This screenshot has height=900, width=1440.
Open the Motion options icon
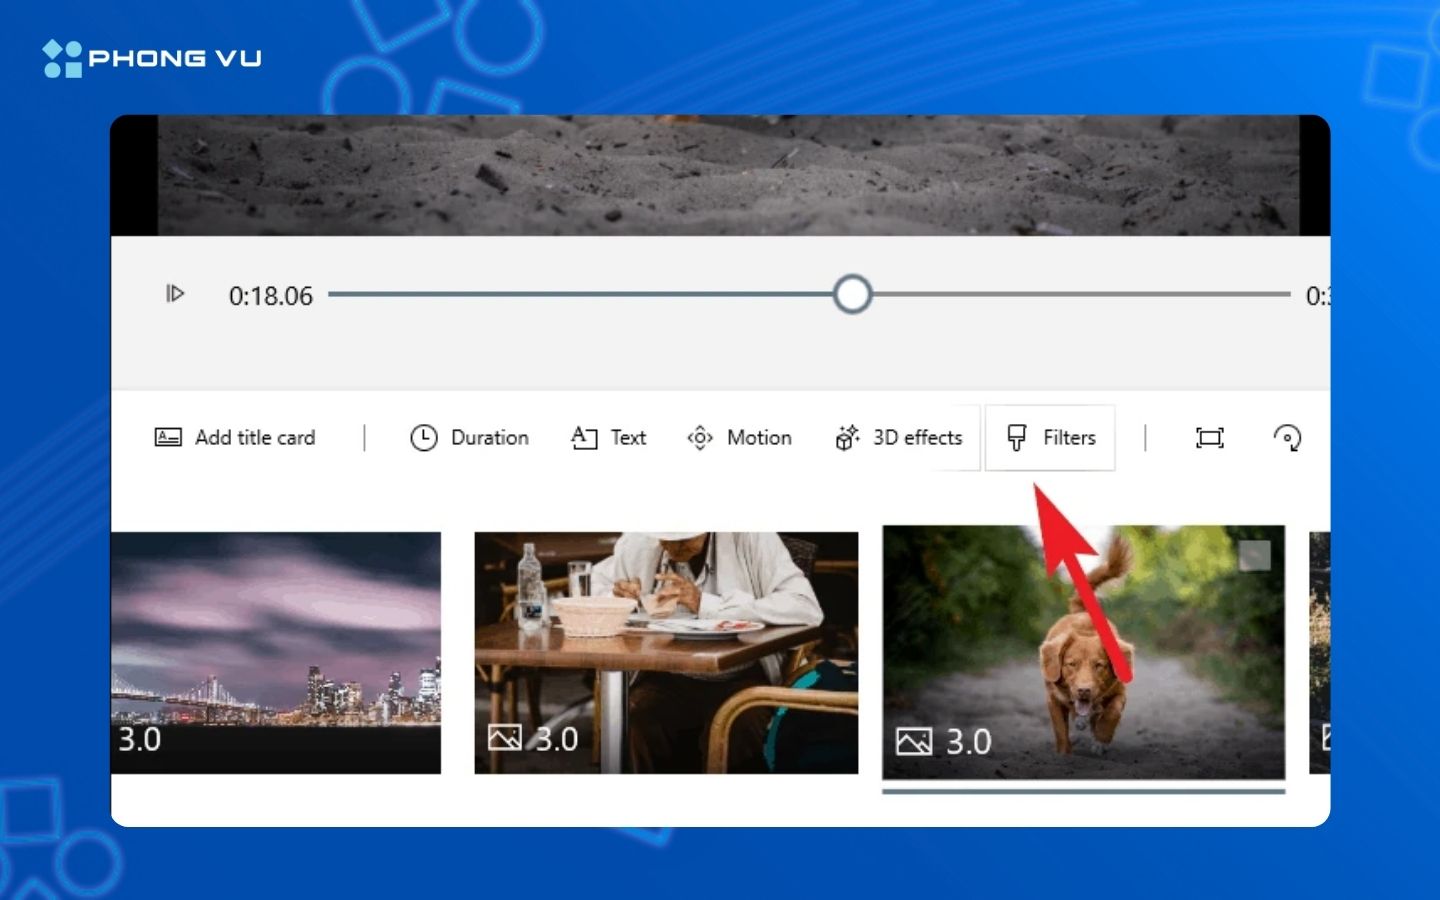700,438
